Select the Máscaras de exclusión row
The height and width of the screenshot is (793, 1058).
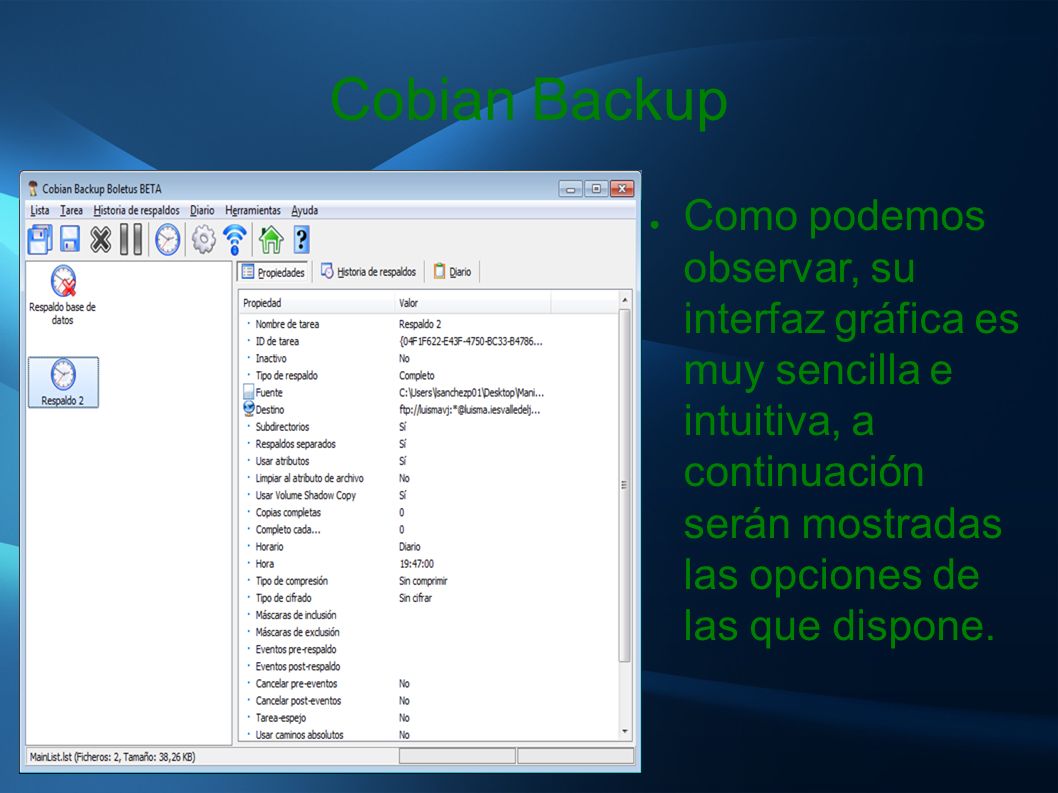pyautogui.click(x=428, y=632)
